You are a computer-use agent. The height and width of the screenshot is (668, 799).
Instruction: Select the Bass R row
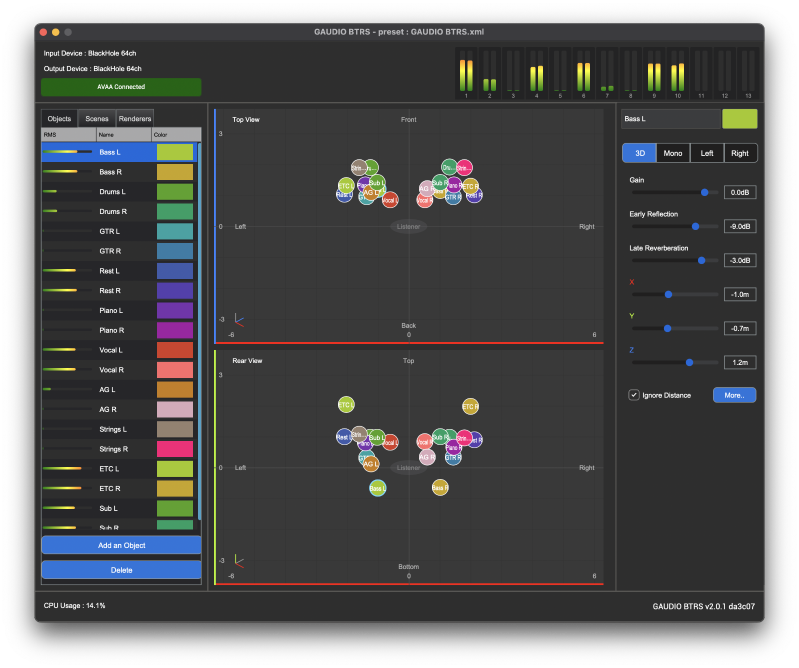[x=119, y=172]
